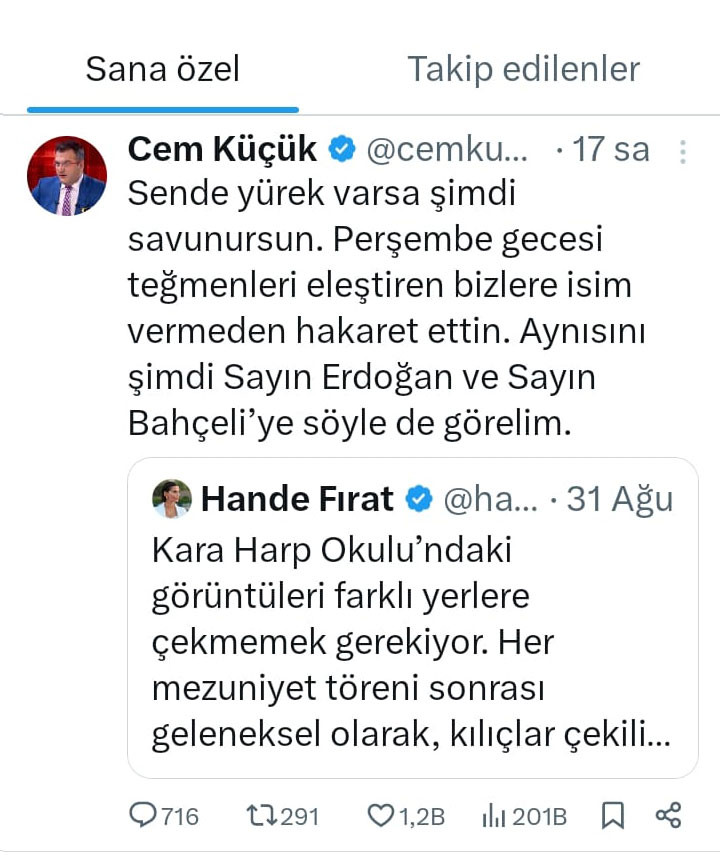Screen dimensions: 720x860
Task: Click the retweet icon showing 291
Action: click(x=261, y=816)
